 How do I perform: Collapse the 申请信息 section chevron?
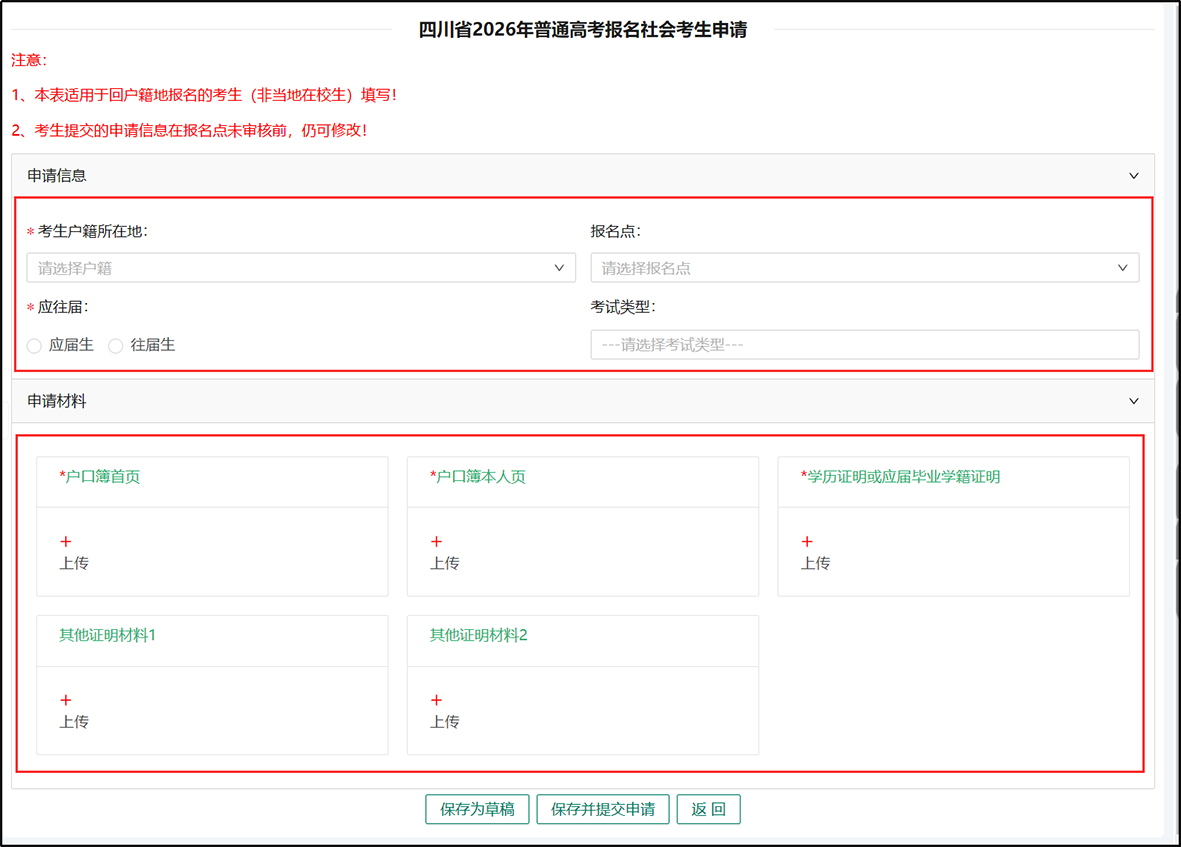(x=1133, y=176)
